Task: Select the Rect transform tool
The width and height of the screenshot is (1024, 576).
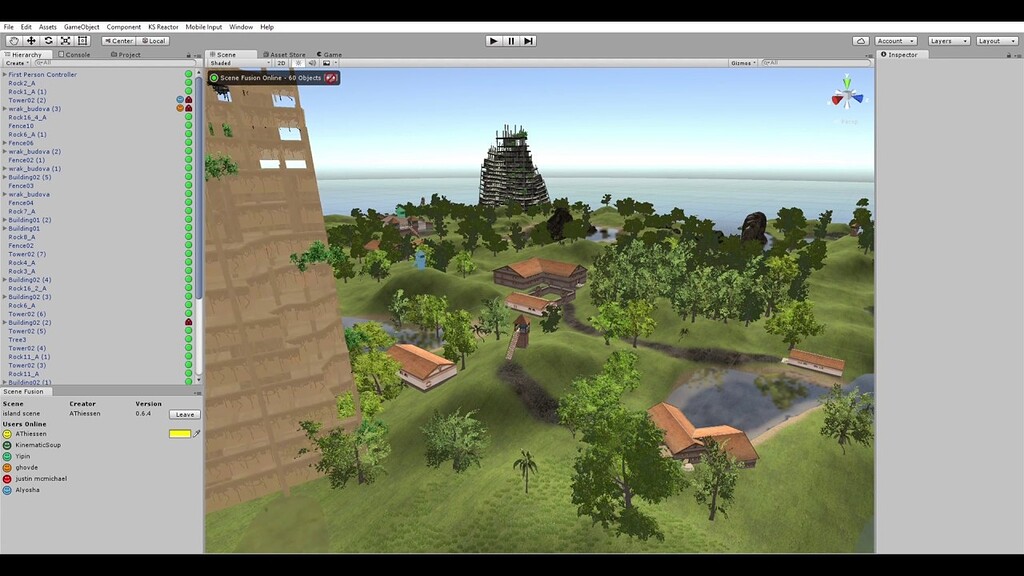Action: click(82, 40)
